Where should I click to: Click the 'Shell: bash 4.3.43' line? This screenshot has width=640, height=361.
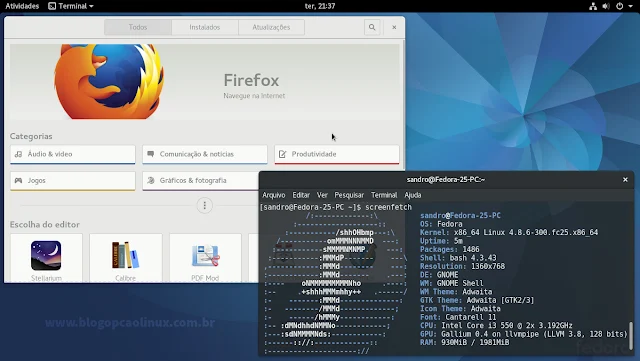(x=458, y=258)
